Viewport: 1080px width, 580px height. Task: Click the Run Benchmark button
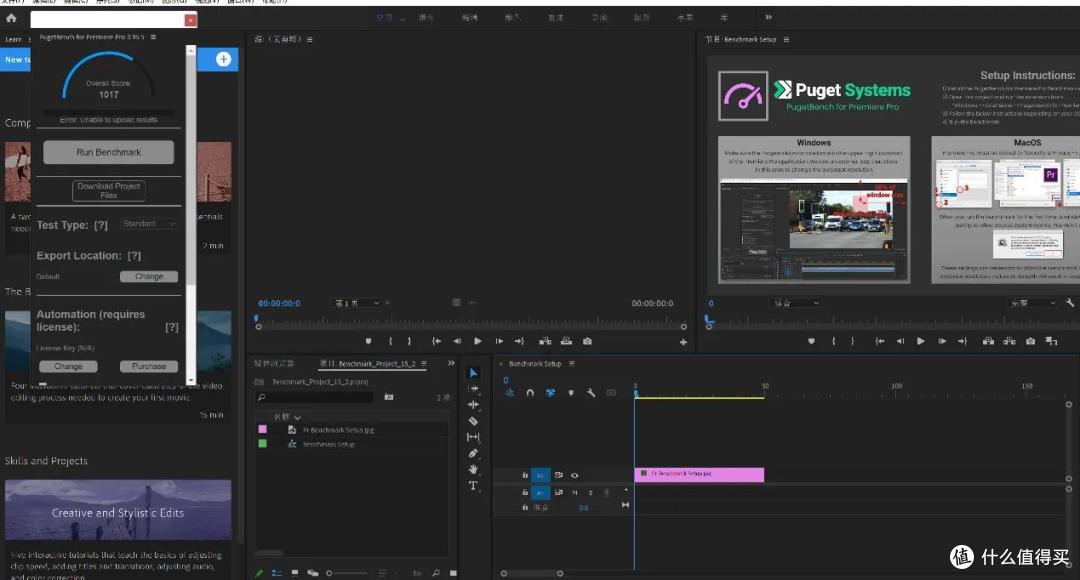pos(109,152)
